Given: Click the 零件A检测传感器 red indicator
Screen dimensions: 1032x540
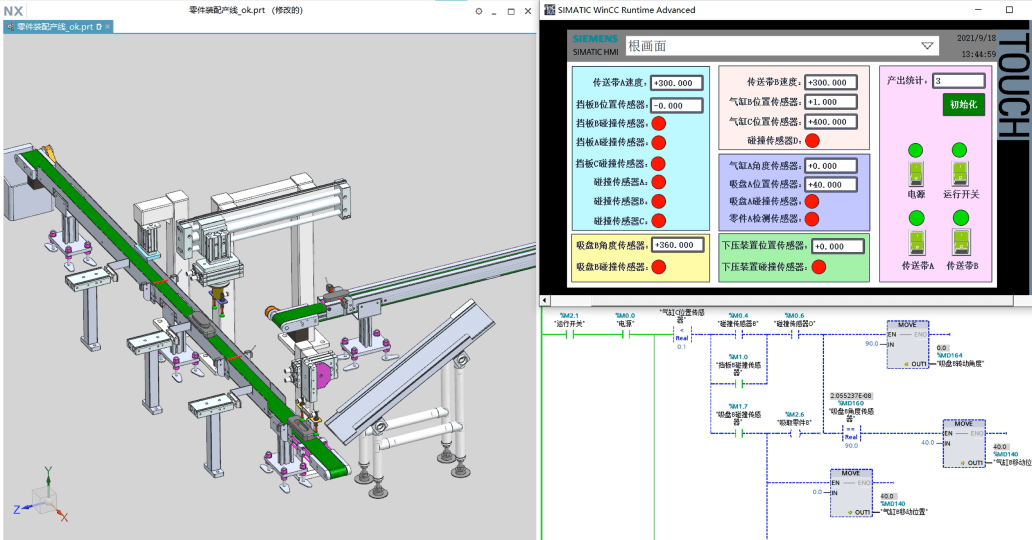Looking at the screenshot, I should (812, 219).
